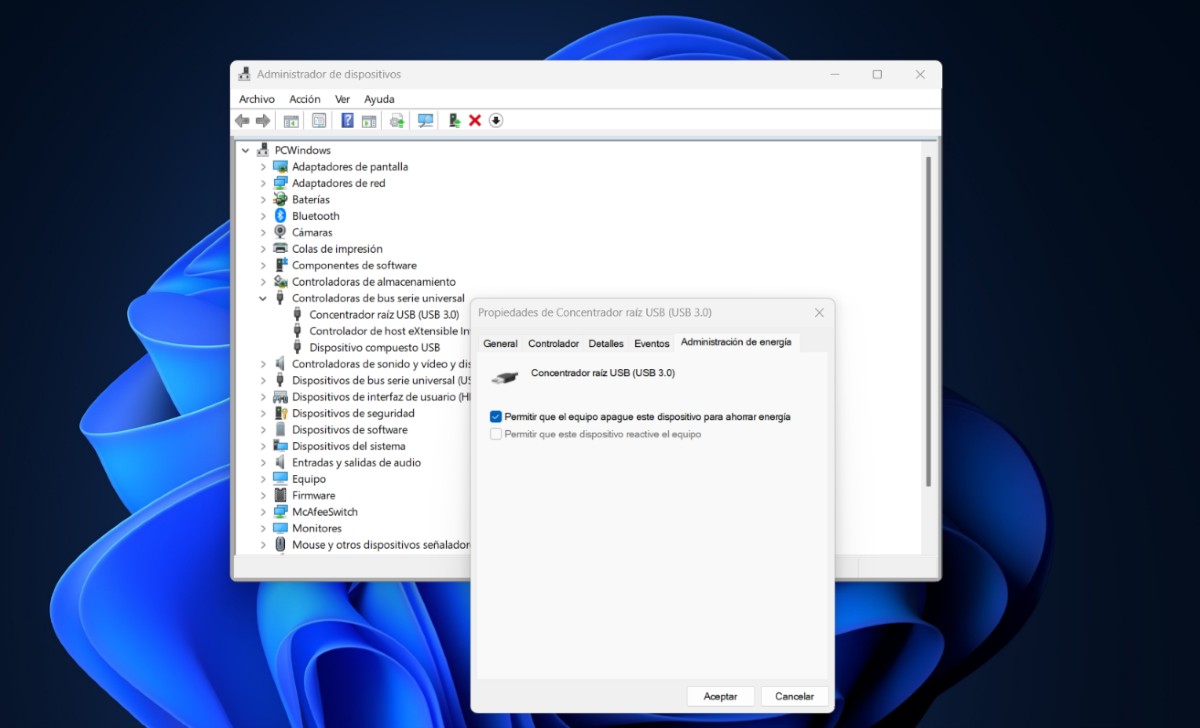The image size is (1200, 728).
Task: Toggle the show/hide console tree icon
Action: click(x=291, y=121)
